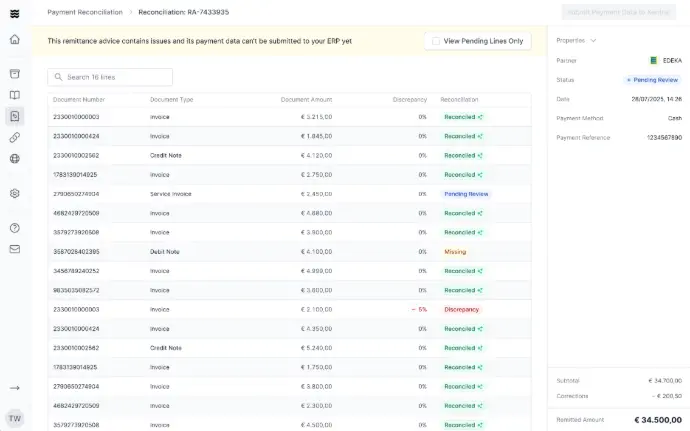Sort by Document Amount column header
Image resolution: width=690 pixels, height=431 pixels.
click(x=306, y=100)
